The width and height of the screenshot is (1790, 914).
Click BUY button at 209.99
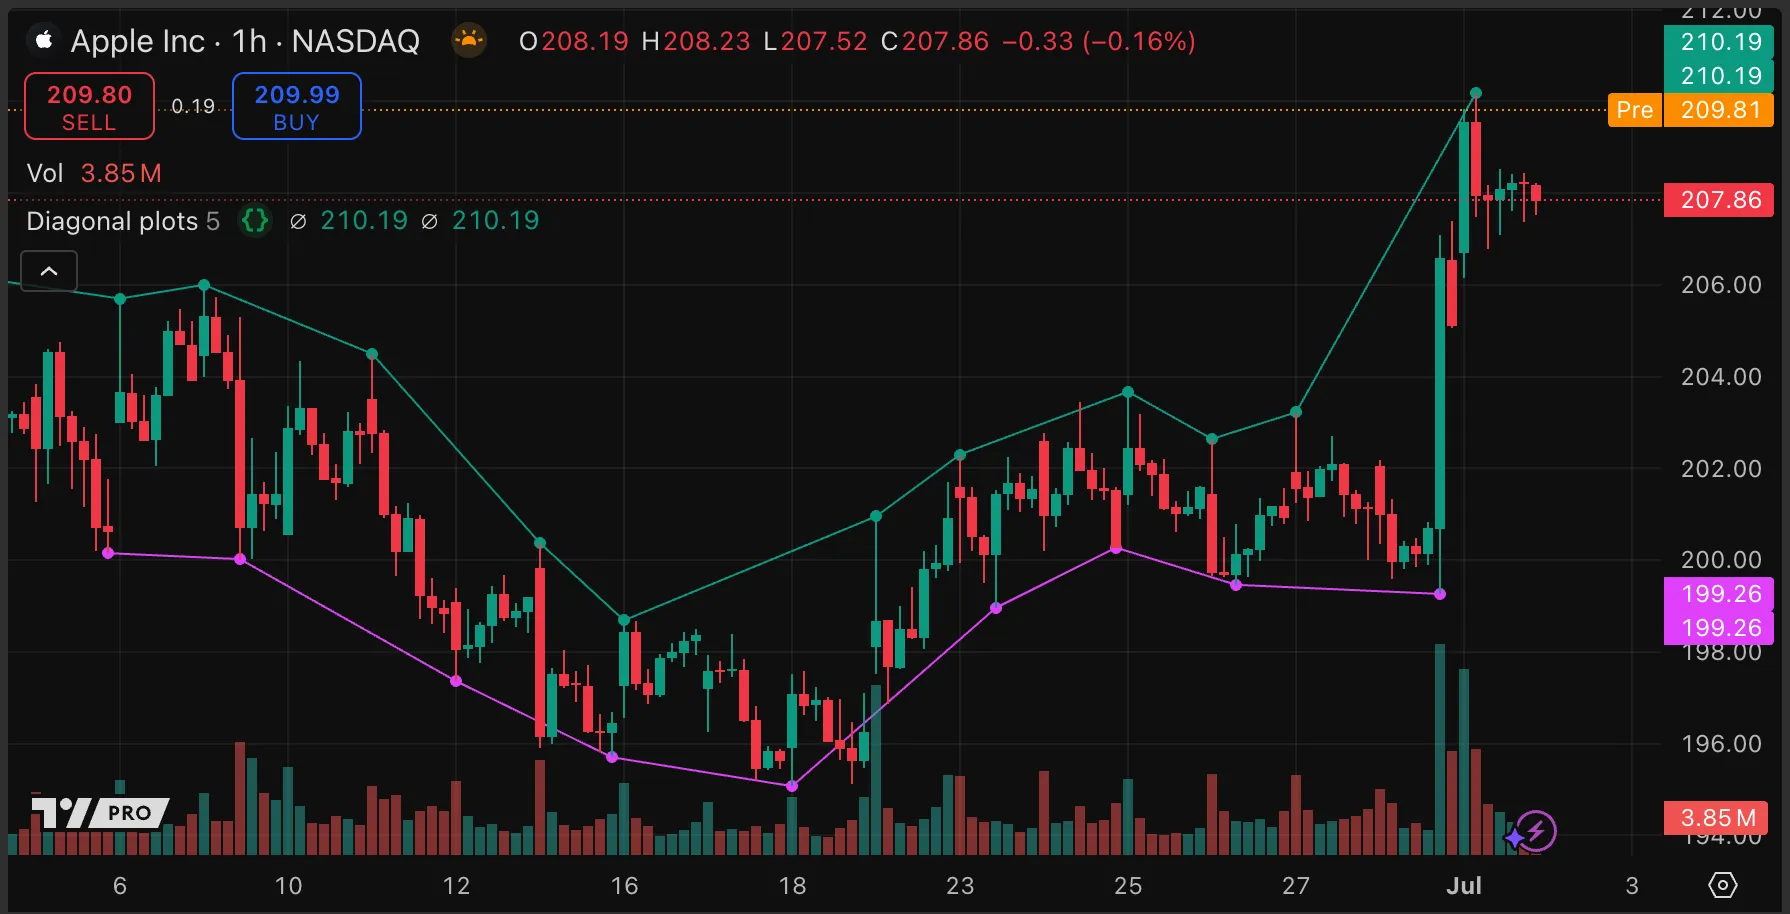coord(296,106)
